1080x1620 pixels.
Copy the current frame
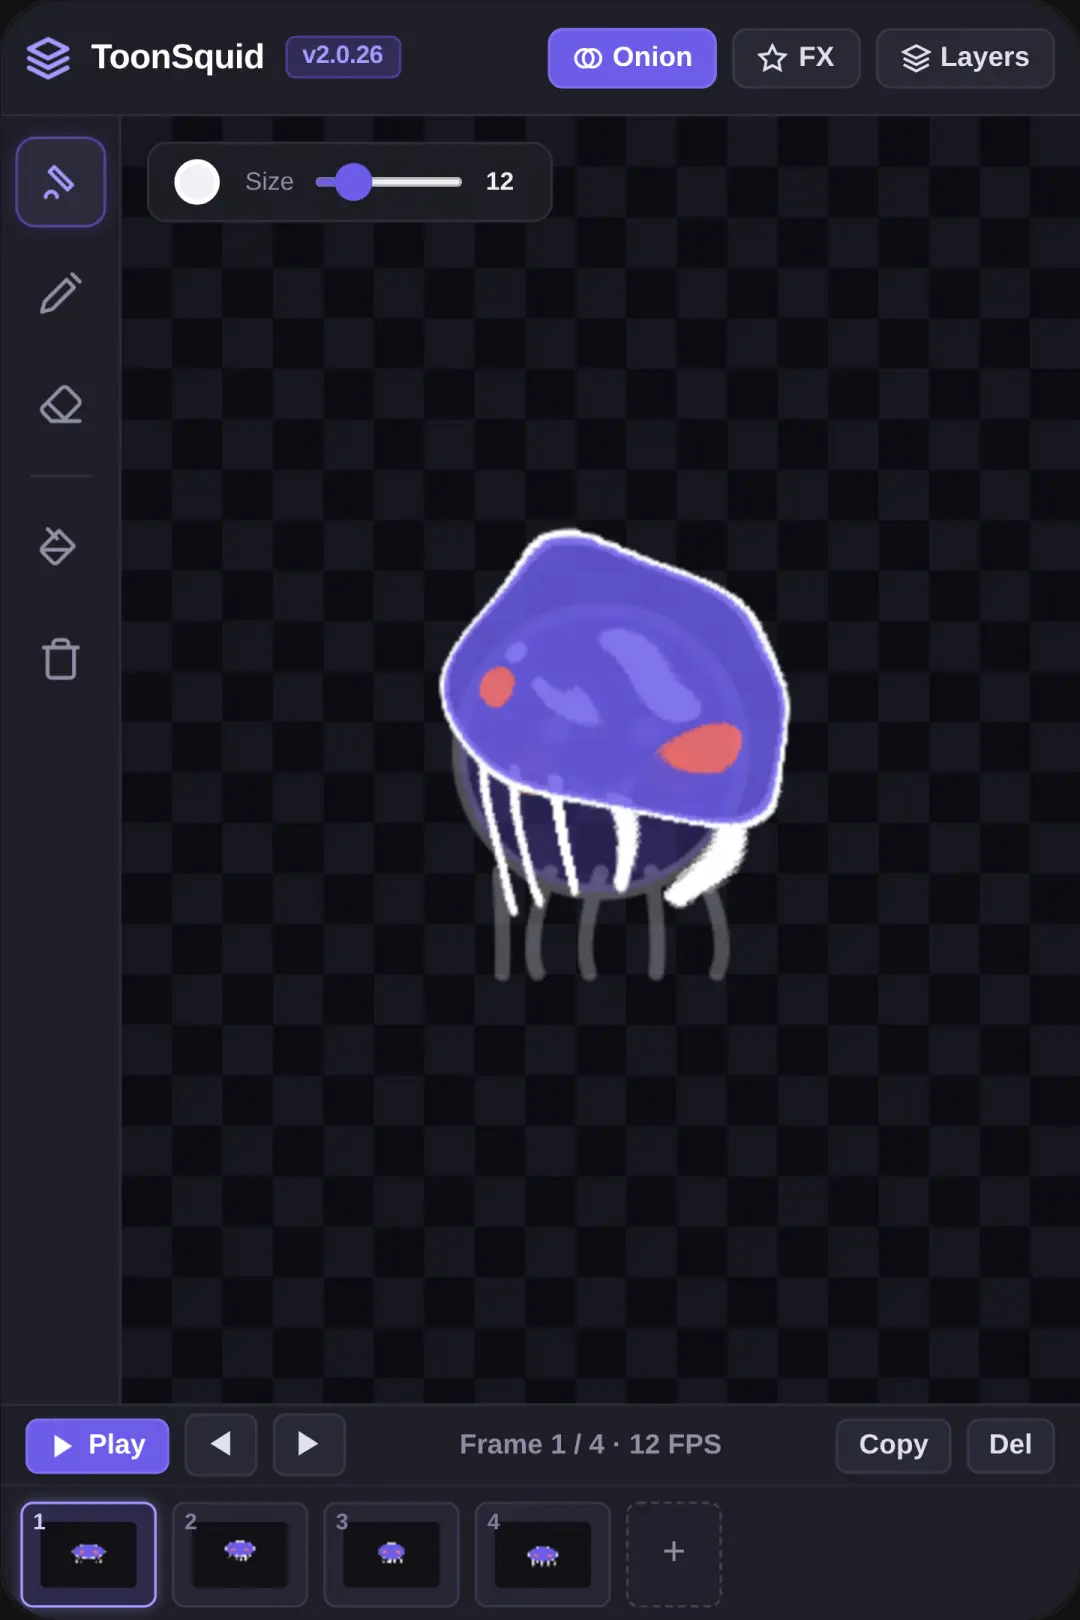(893, 1445)
